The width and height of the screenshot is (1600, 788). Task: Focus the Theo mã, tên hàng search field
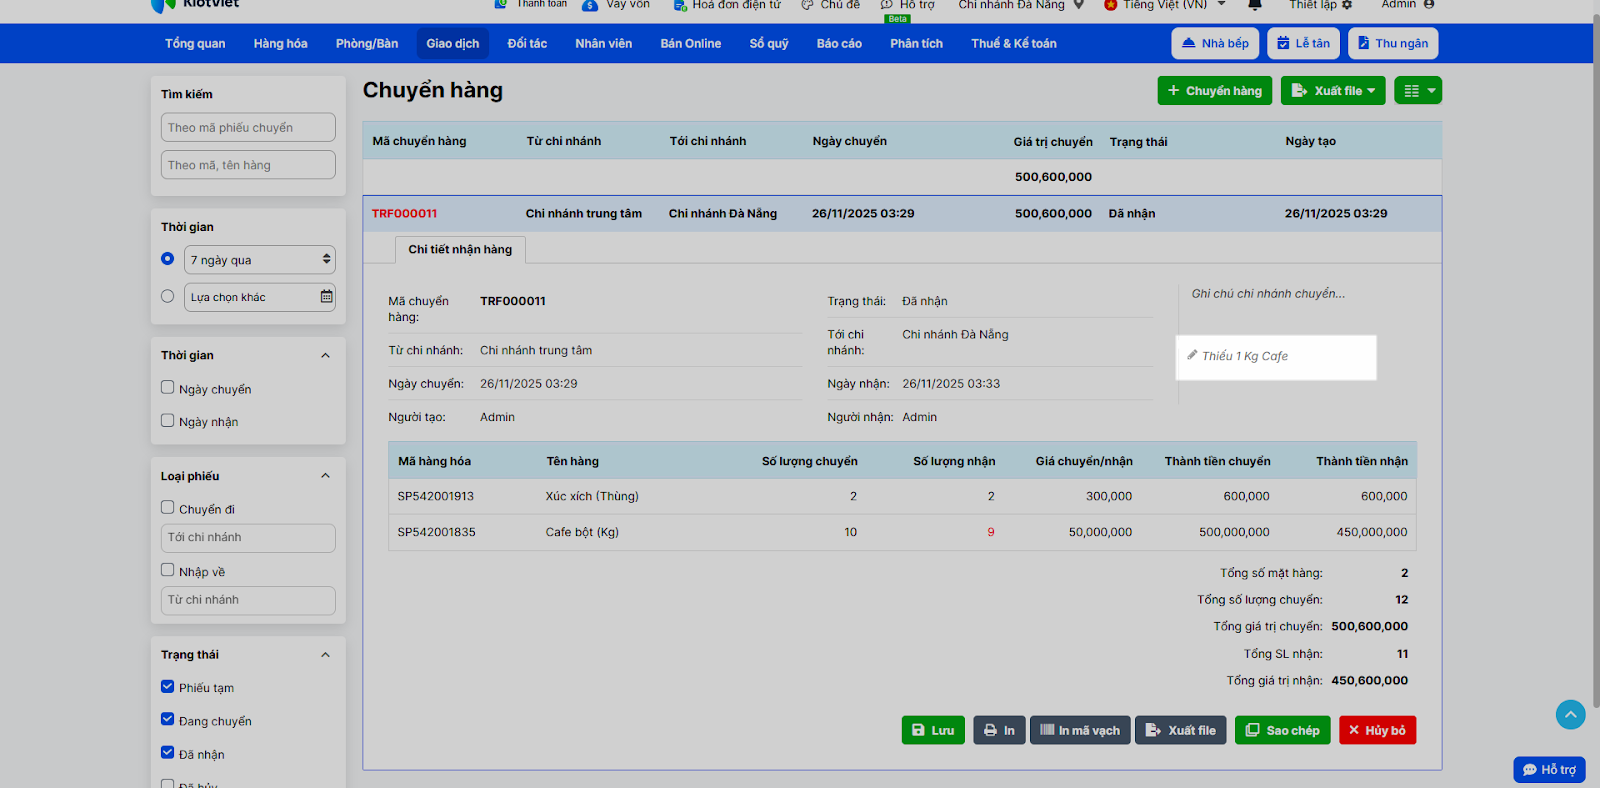248,165
